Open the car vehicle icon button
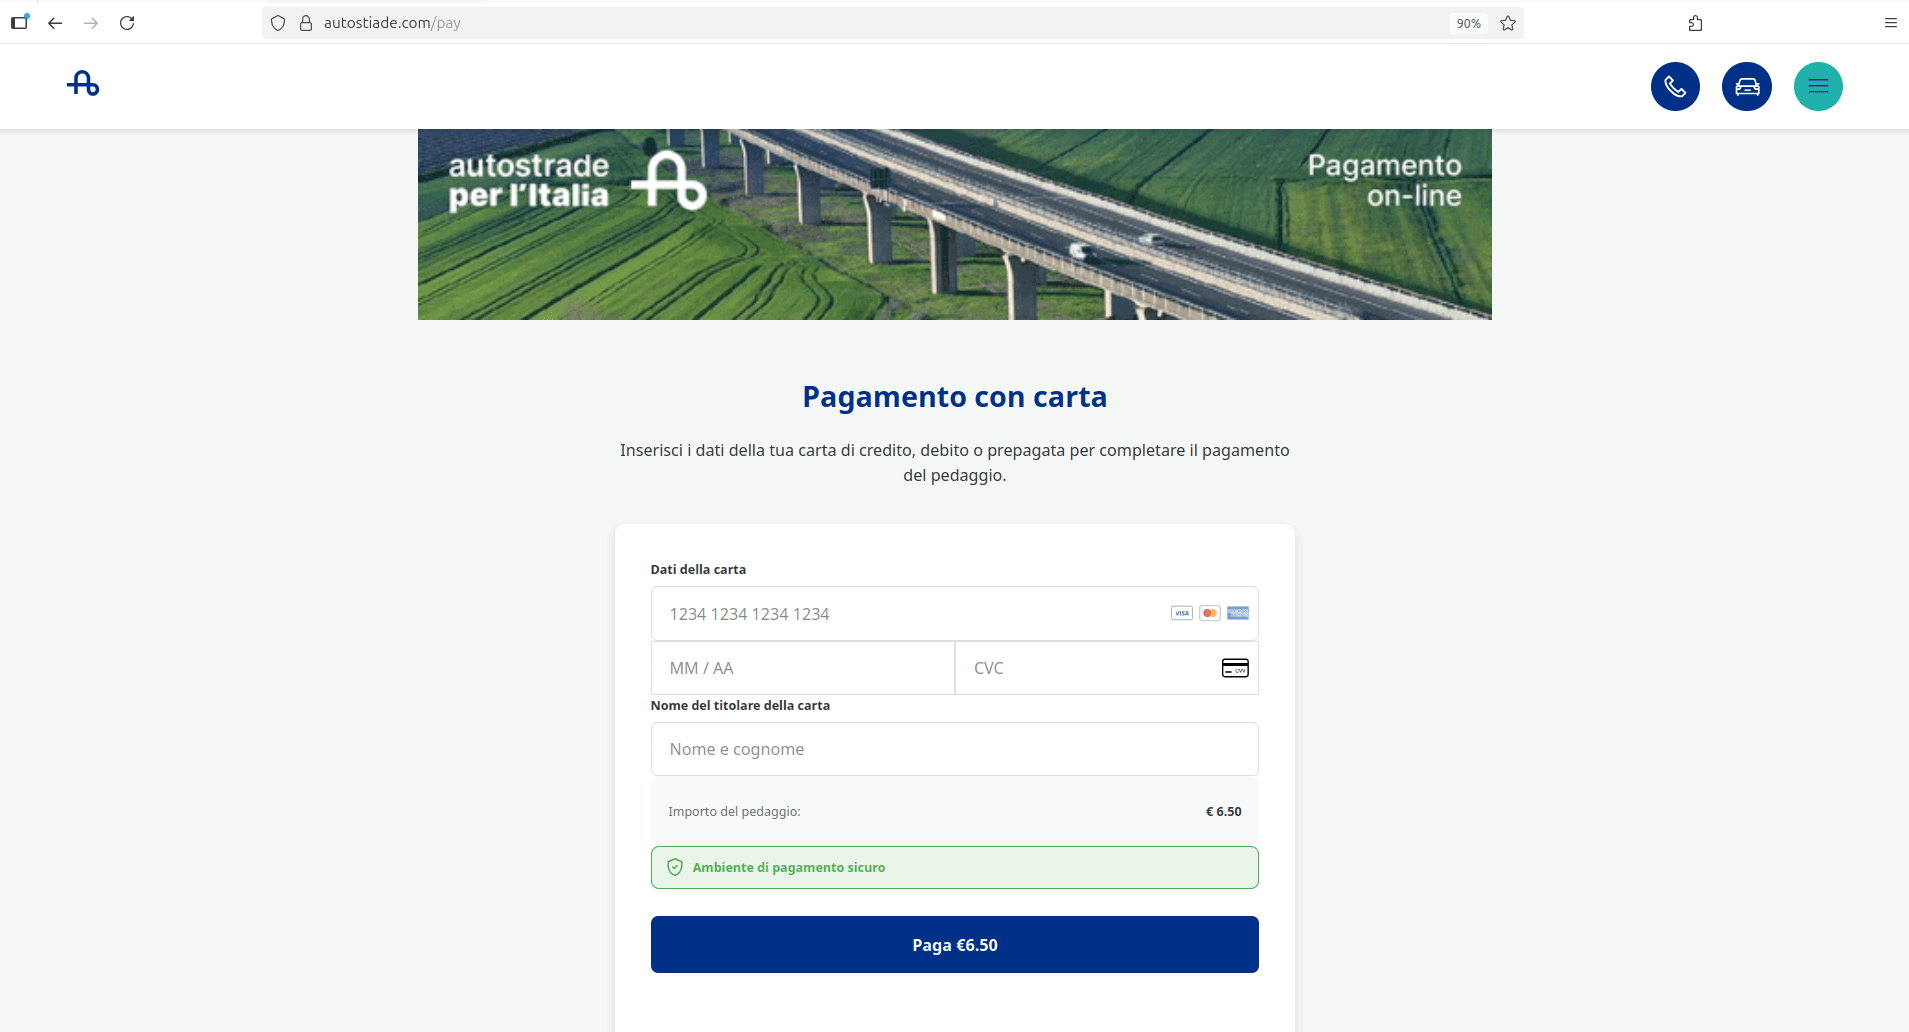The height and width of the screenshot is (1032, 1909). (x=1747, y=86)
